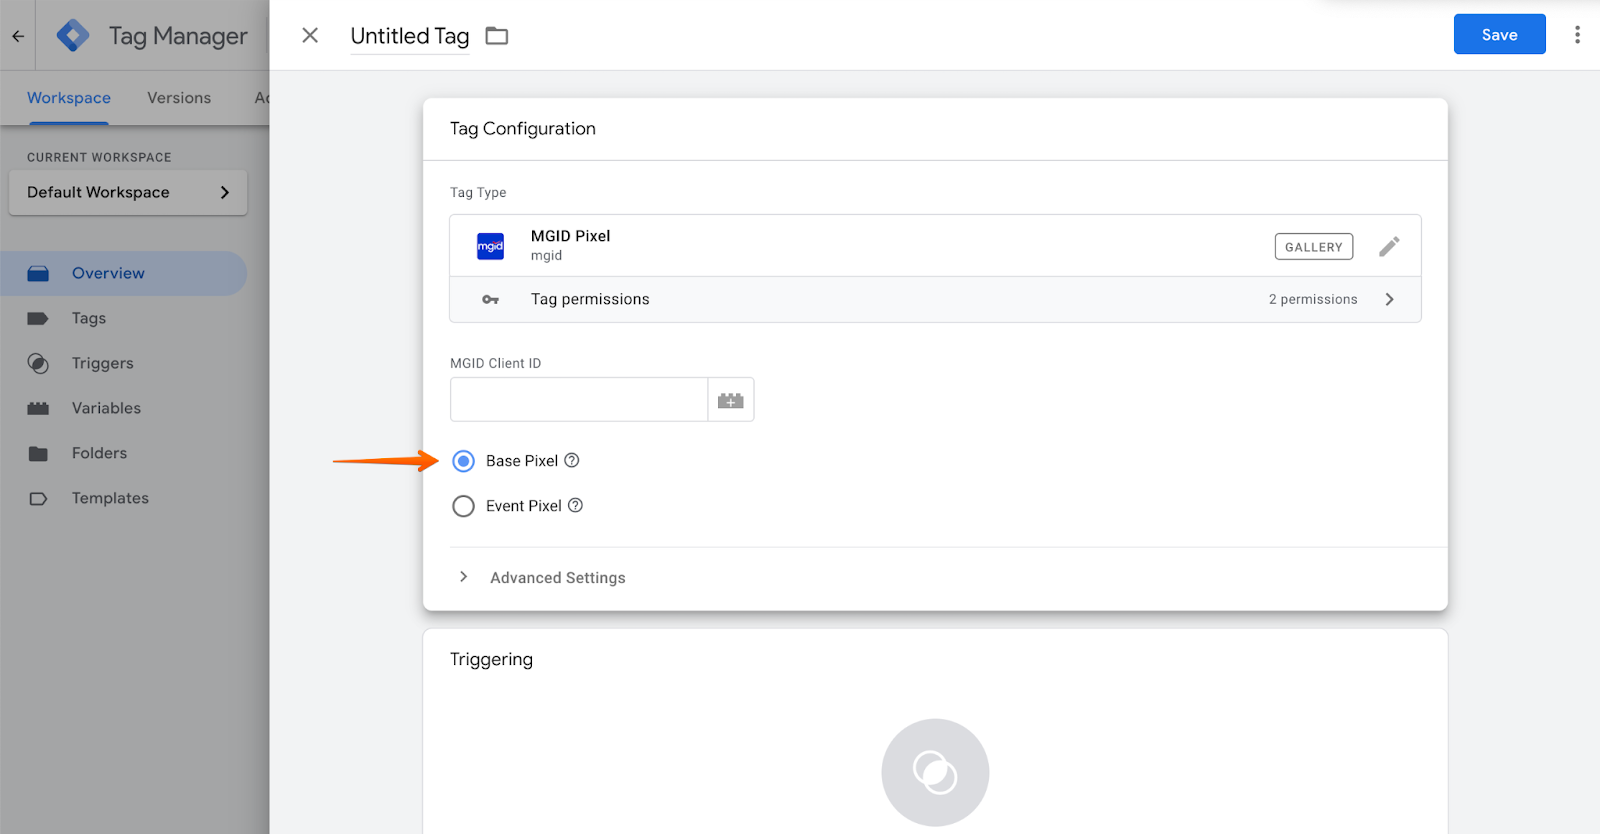
Task: Expand Tag permissions row chevron
Action: (x=1389, y=299)
